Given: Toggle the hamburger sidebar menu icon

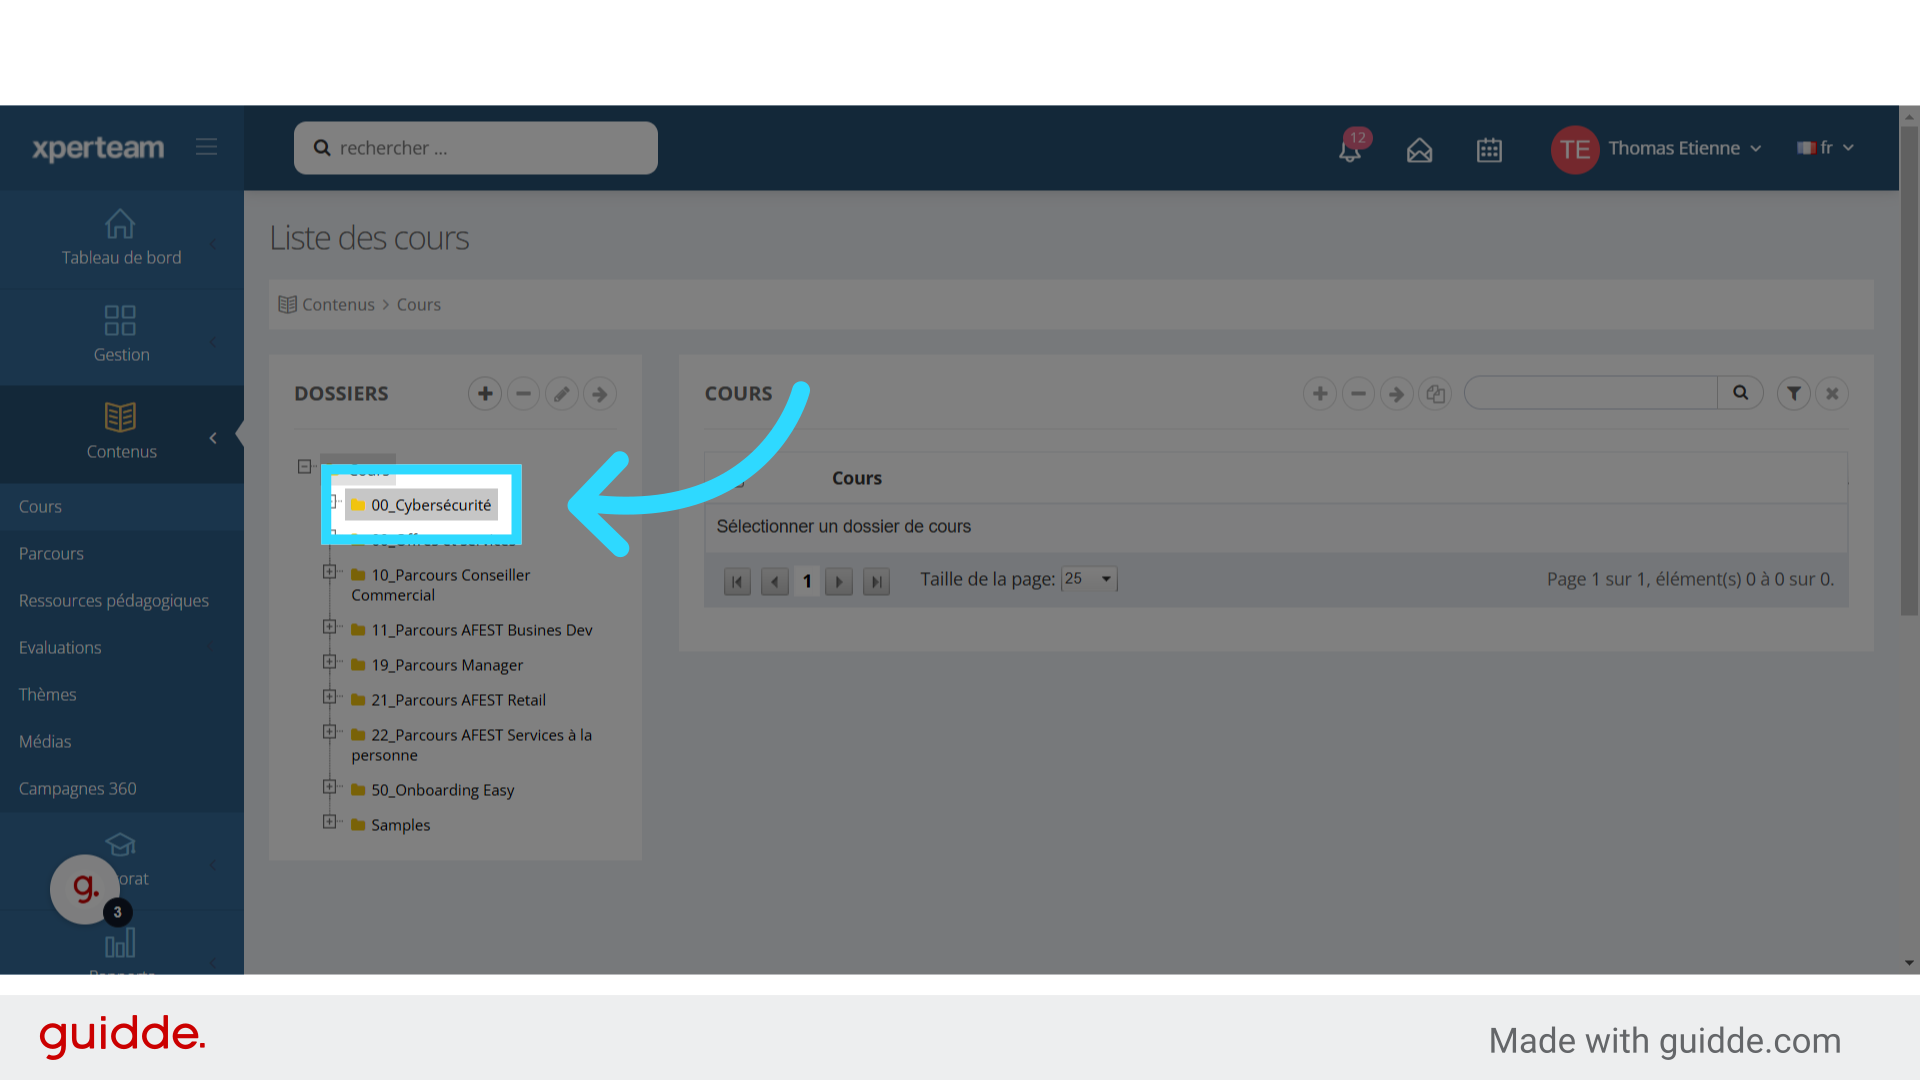Looking at the screenshot, I should tap(206, 148).
